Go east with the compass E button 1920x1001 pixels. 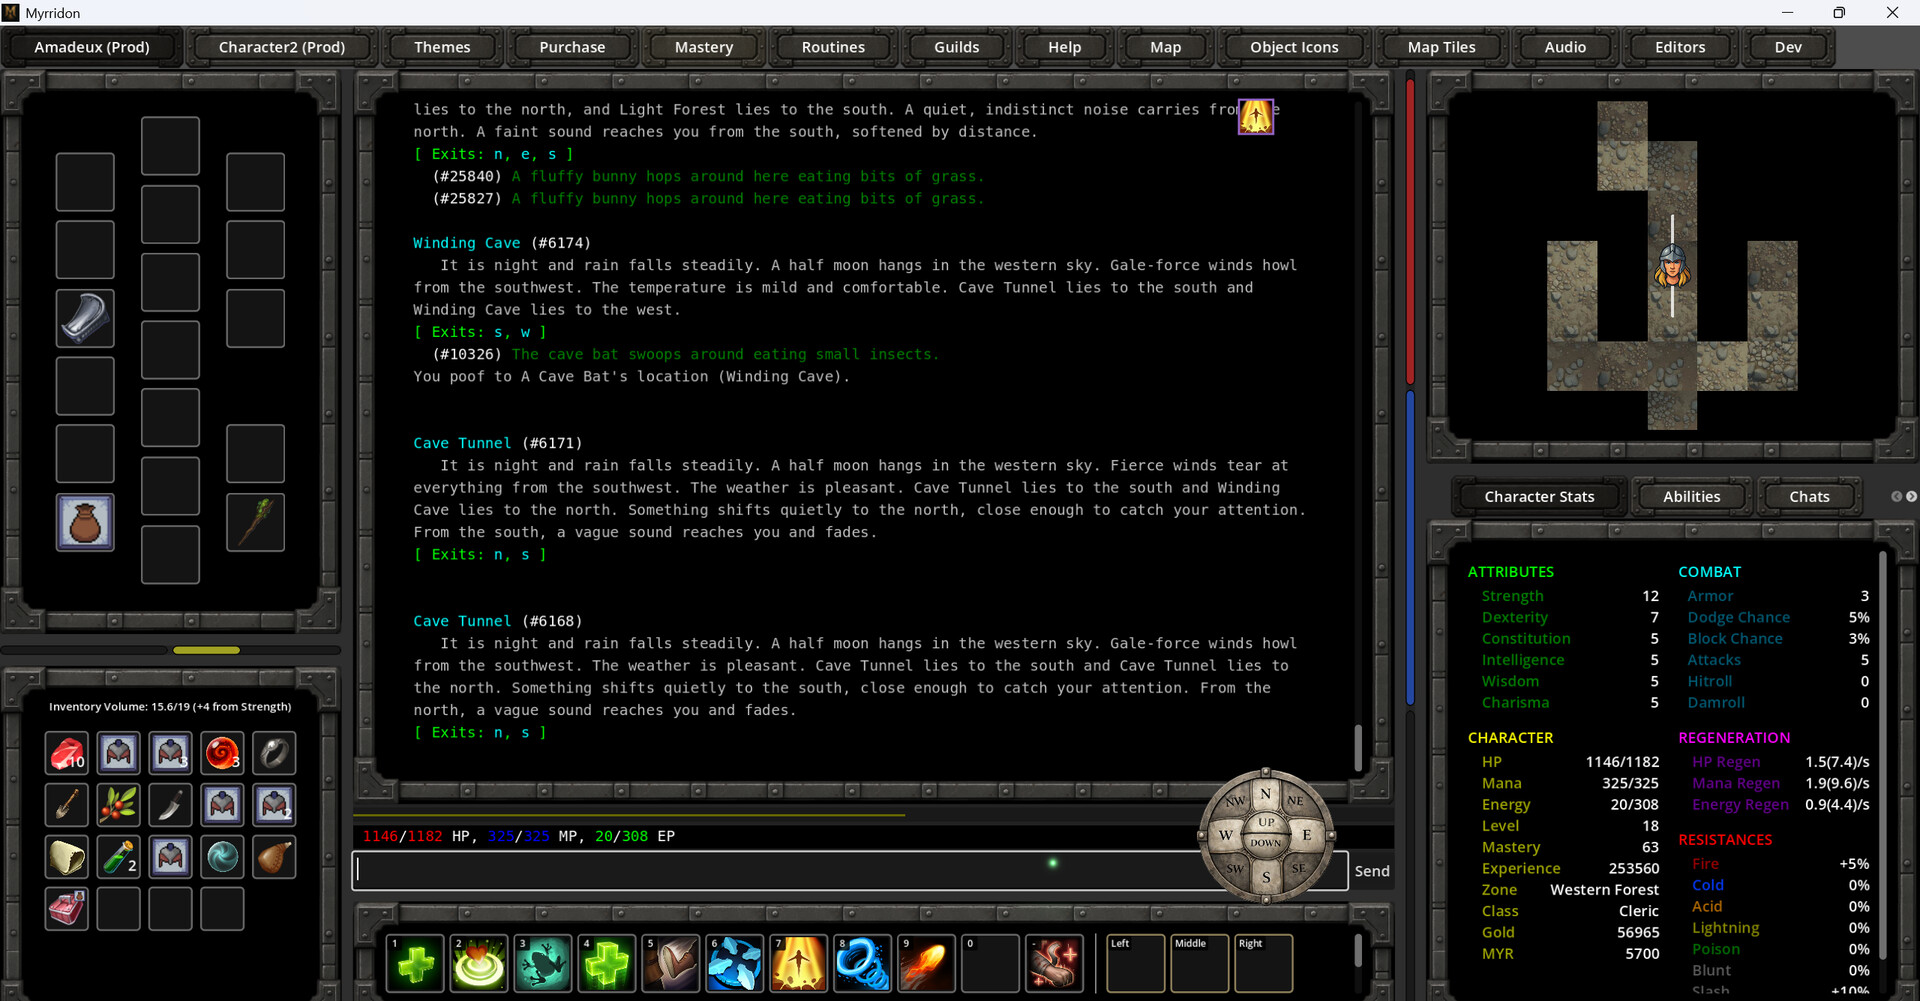click(1306, 835)
